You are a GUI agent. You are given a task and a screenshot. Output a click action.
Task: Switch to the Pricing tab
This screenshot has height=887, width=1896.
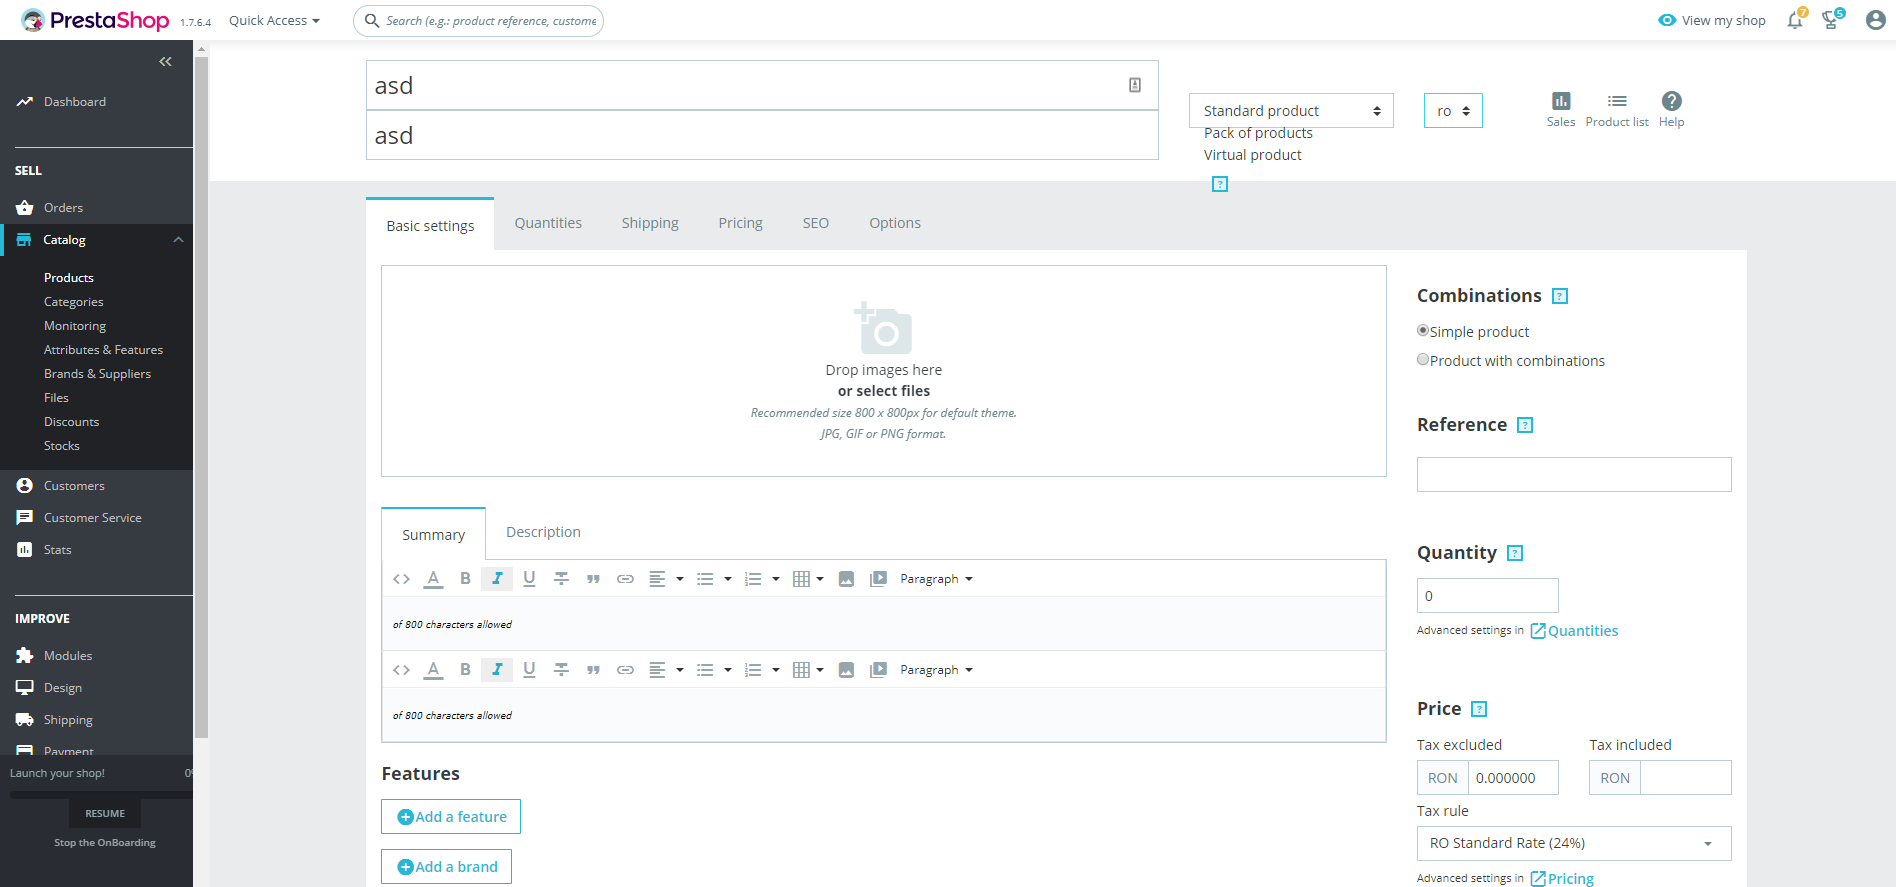pyautogui.click(x=740, y=223)
